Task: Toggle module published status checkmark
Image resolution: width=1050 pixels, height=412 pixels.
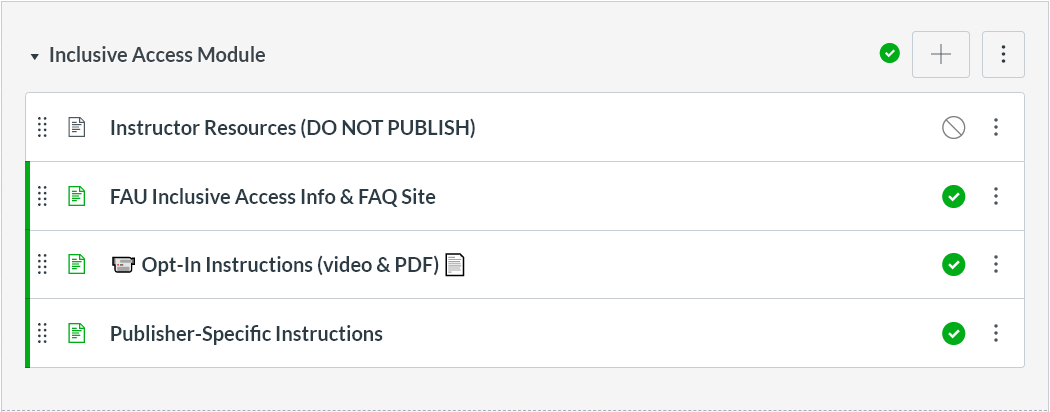Action: point(889,54)
